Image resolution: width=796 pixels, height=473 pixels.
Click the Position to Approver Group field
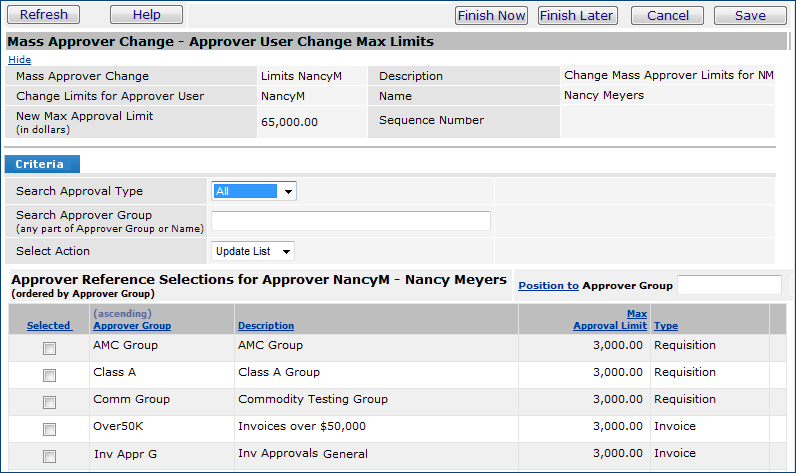(729, 286)
